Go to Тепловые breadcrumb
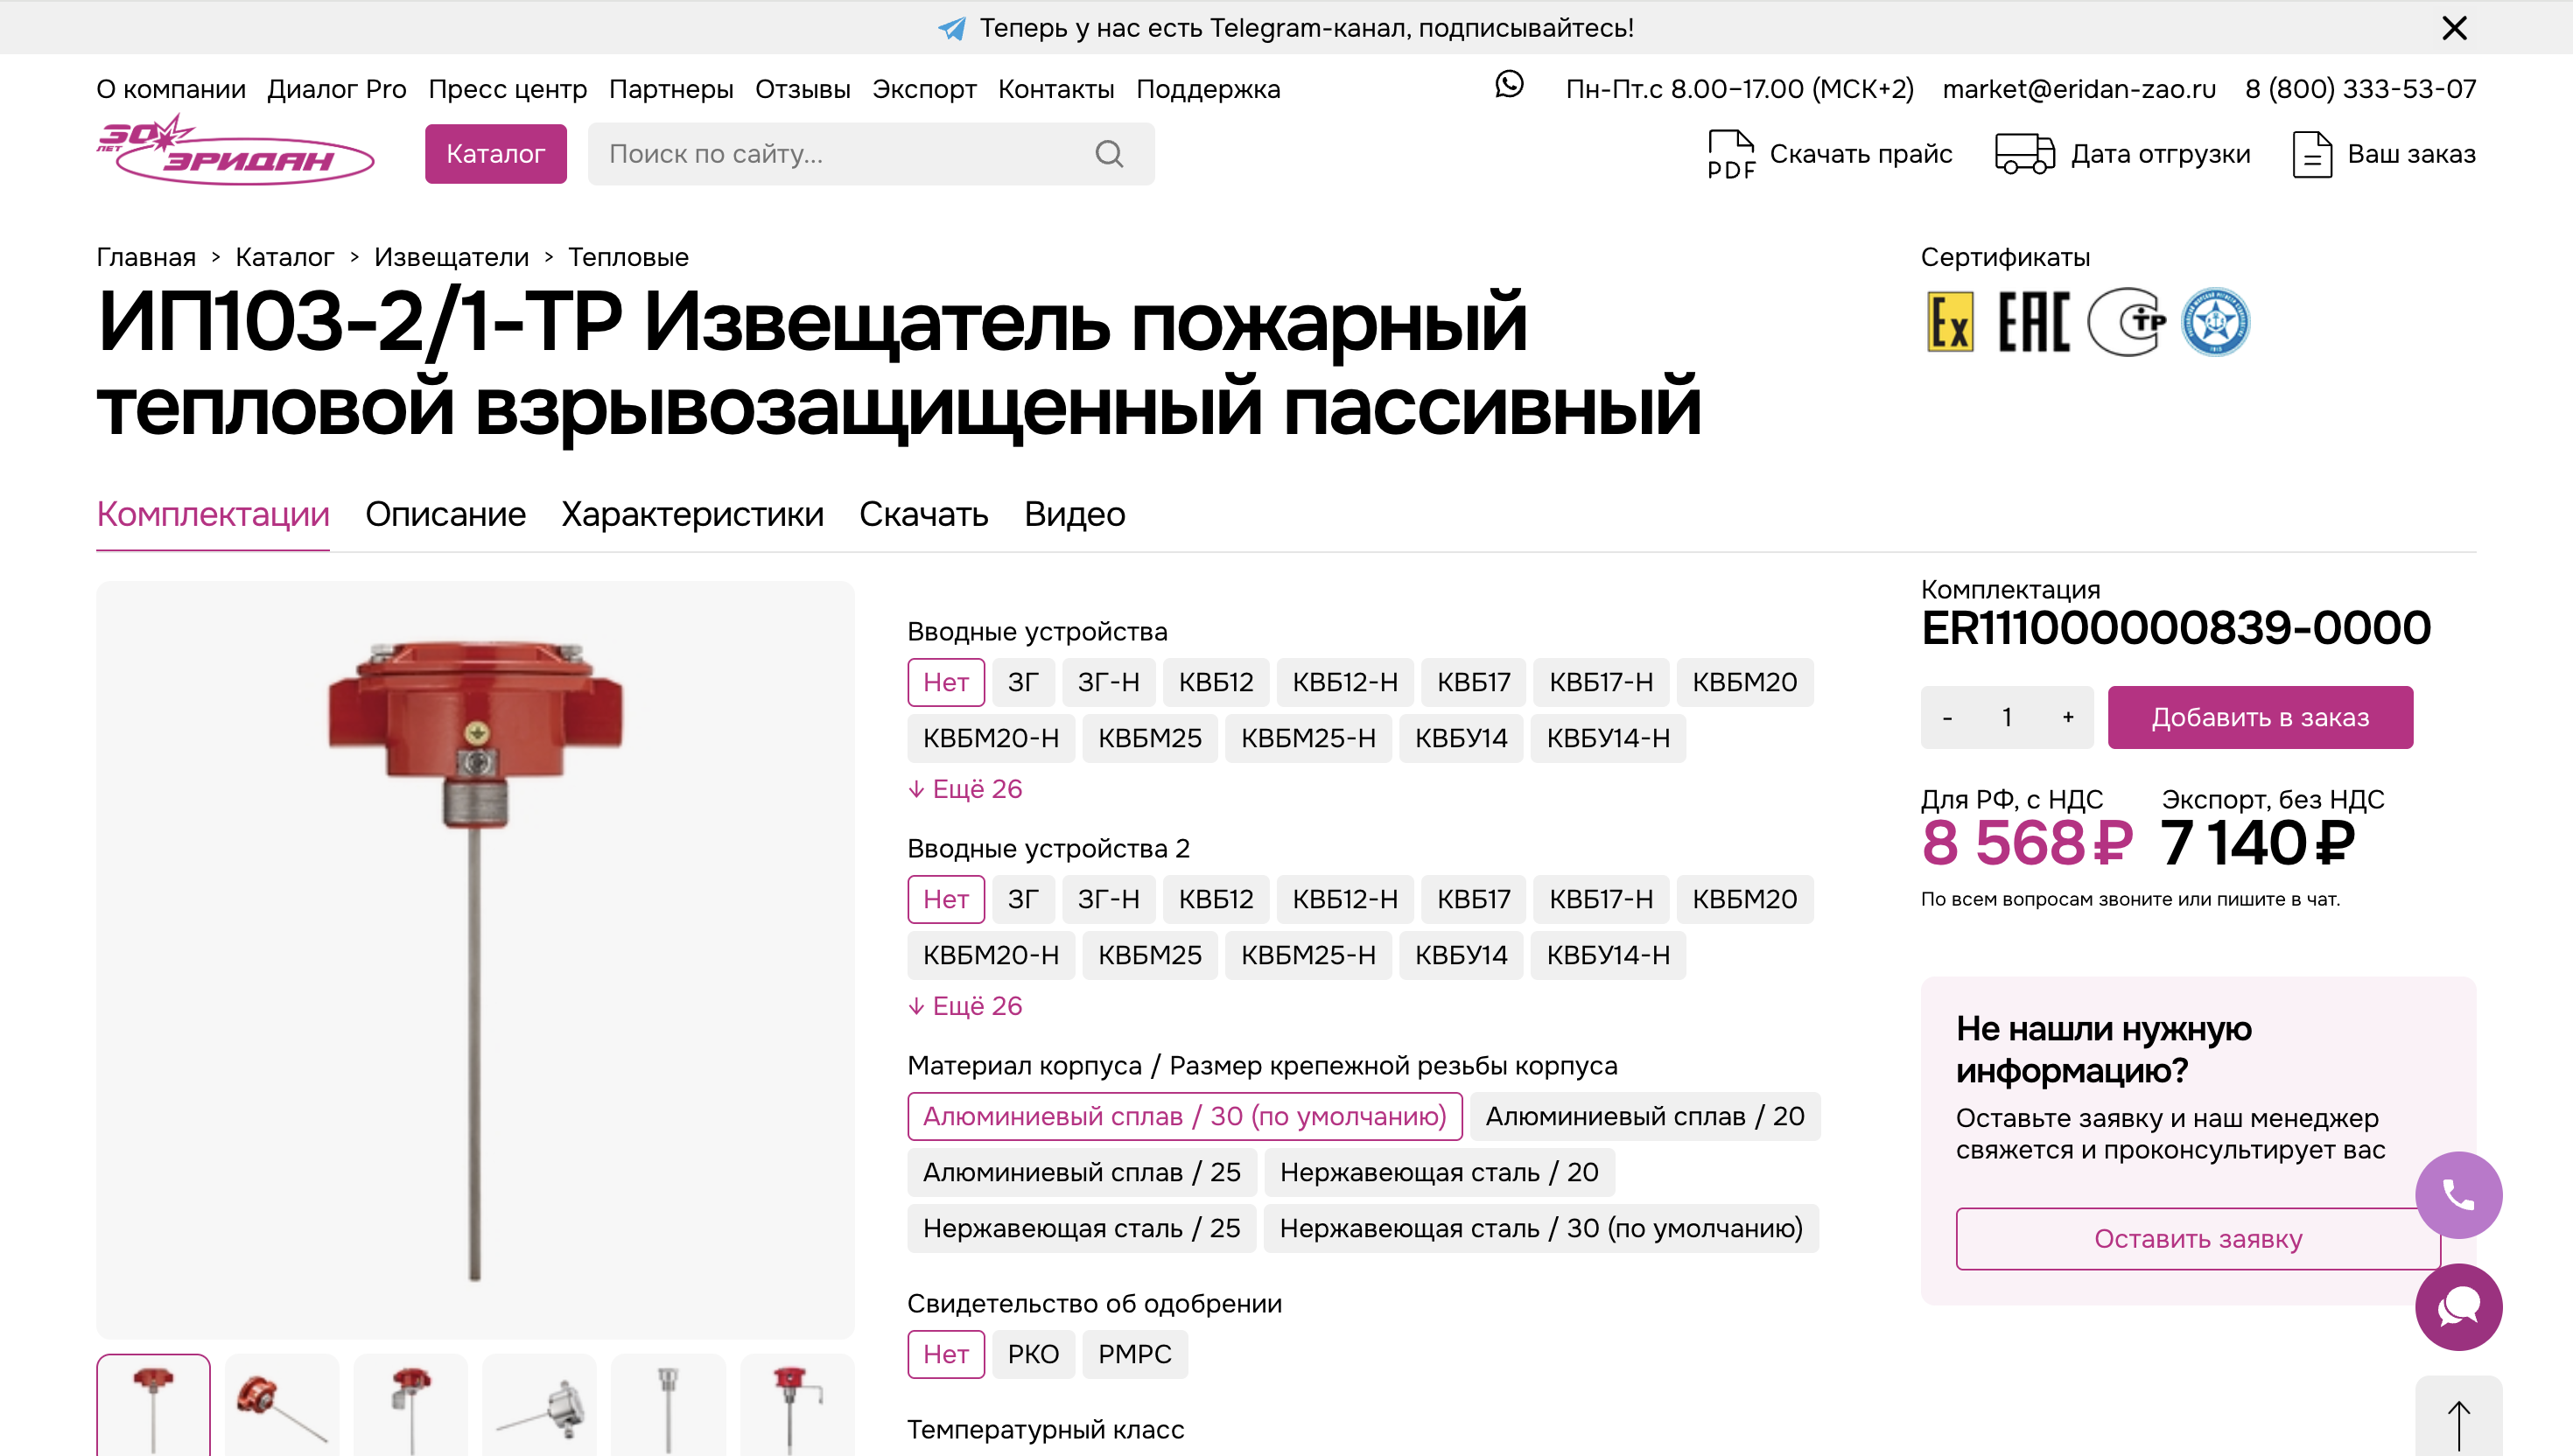The image size is (2573, 1456). click(628, 257)
